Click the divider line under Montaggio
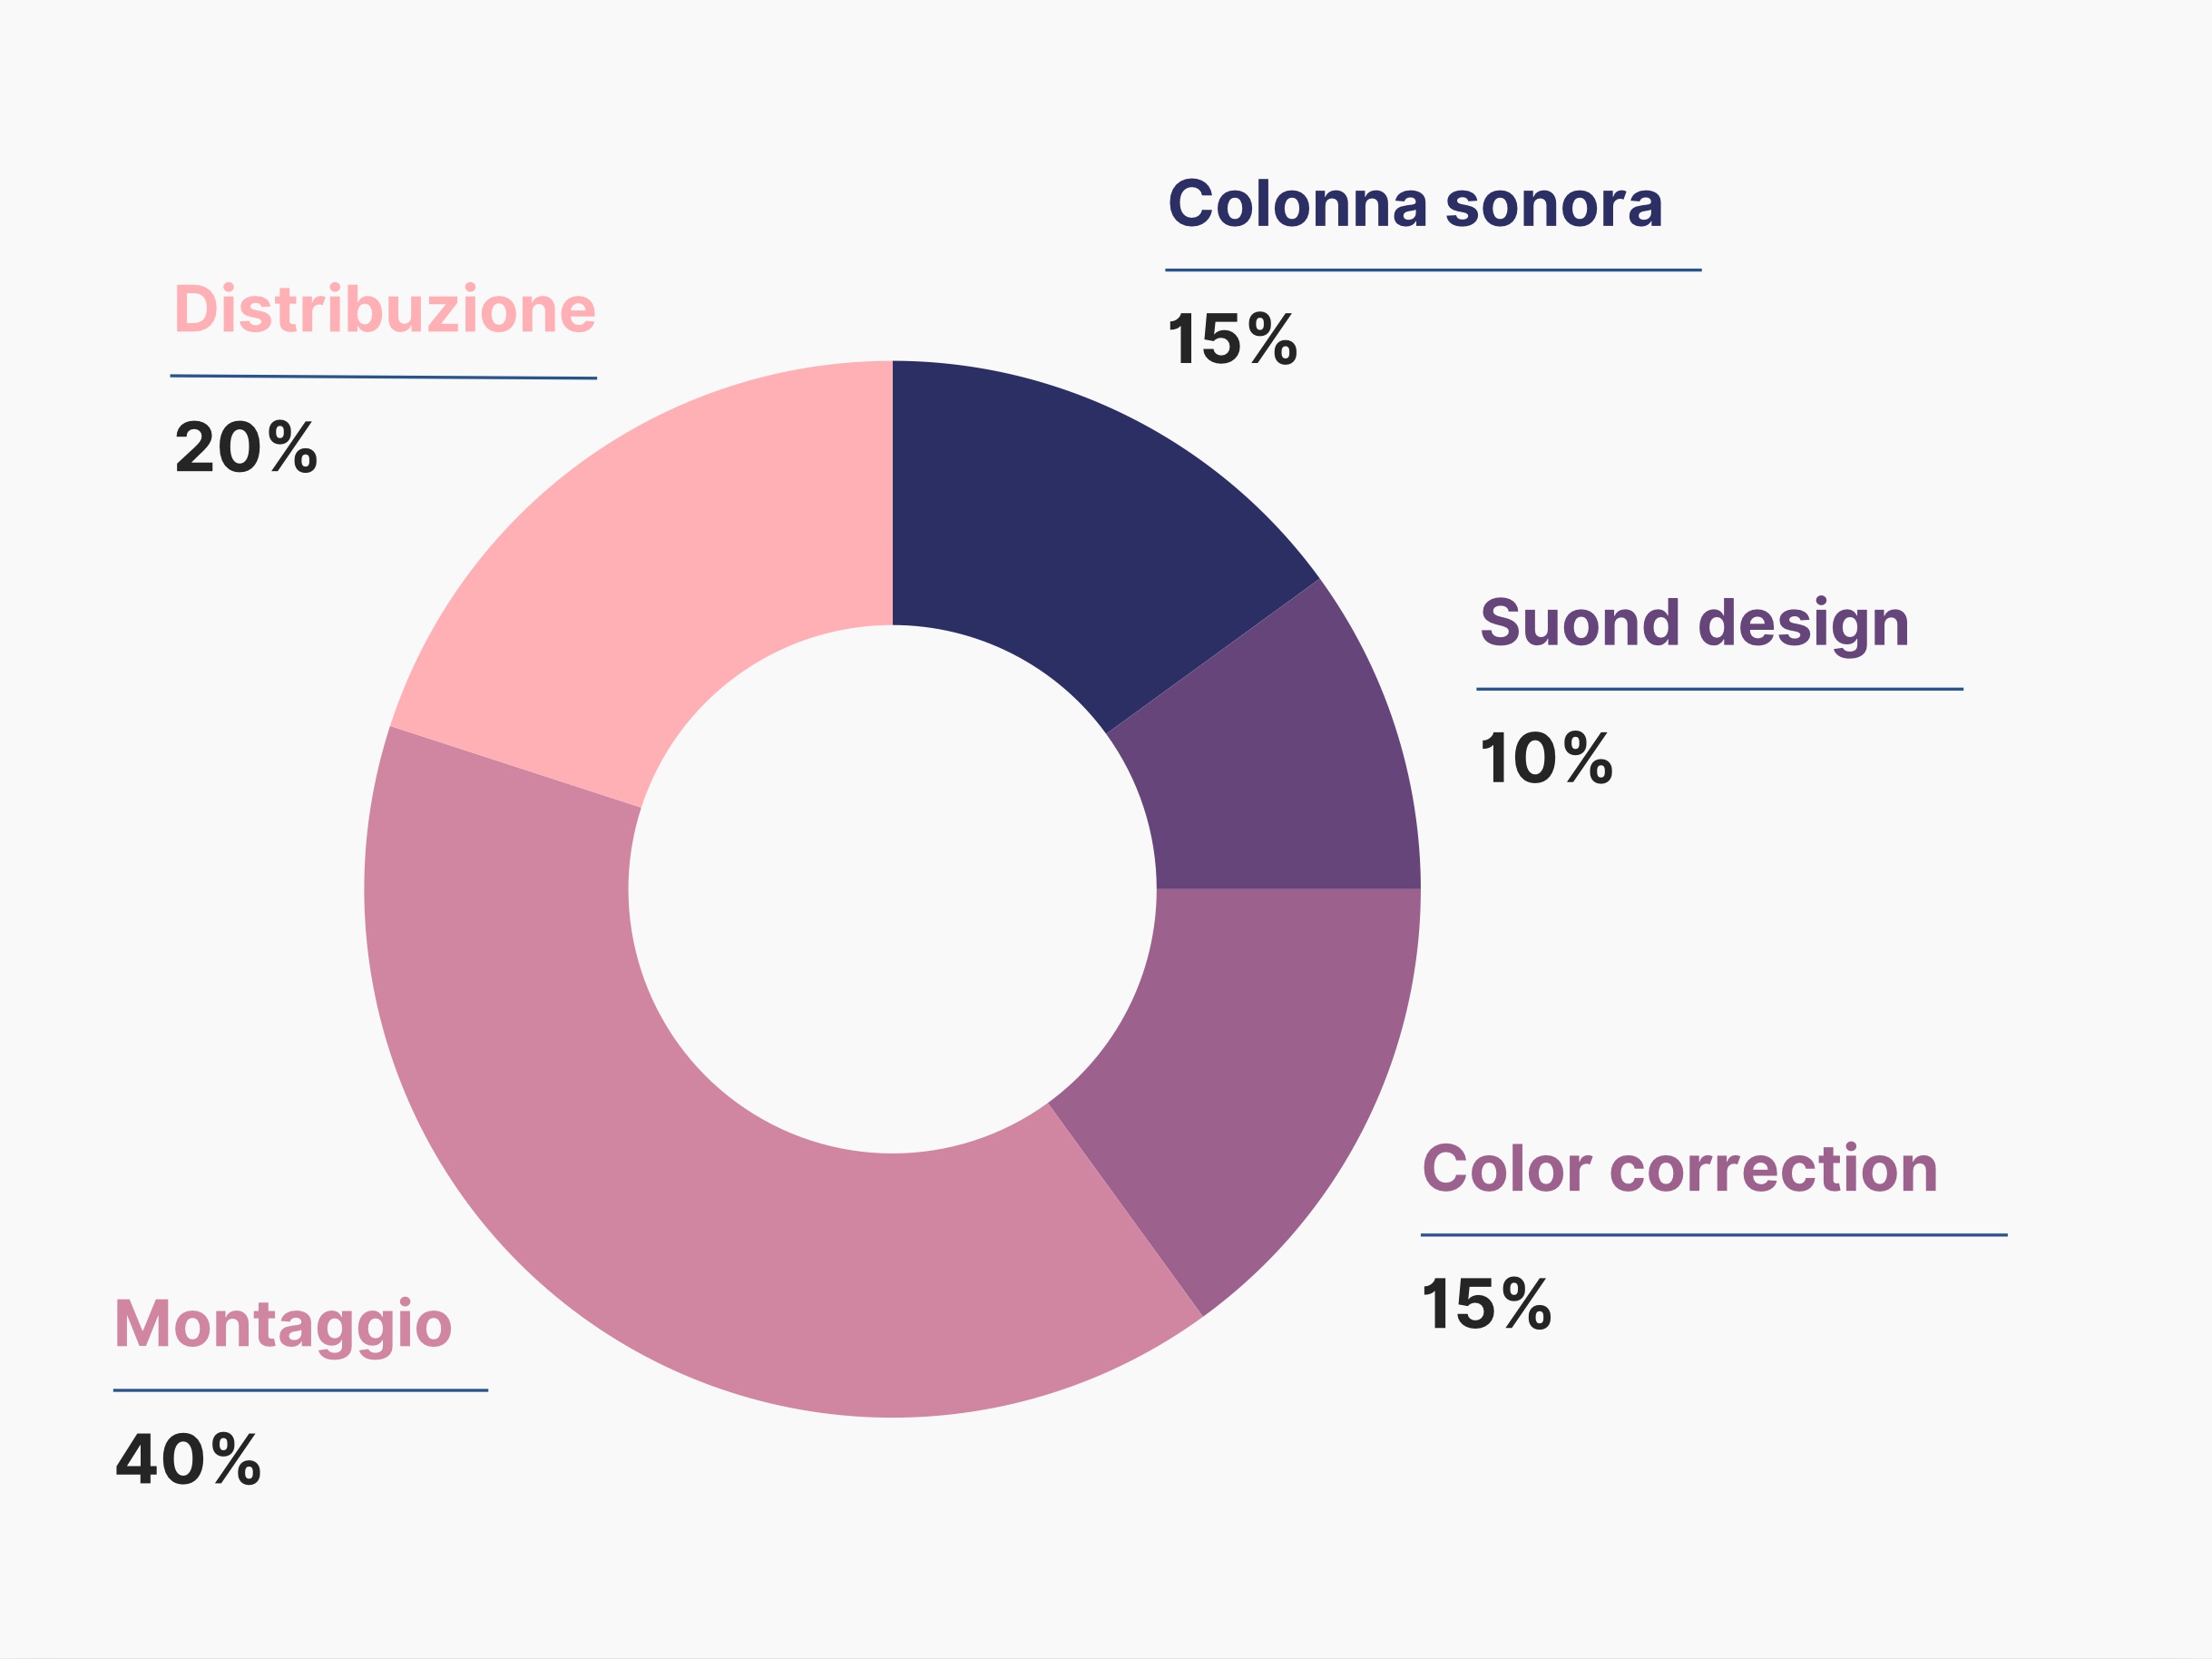Viewport: 2212px width, 1659px height. tap(300, 1390)
